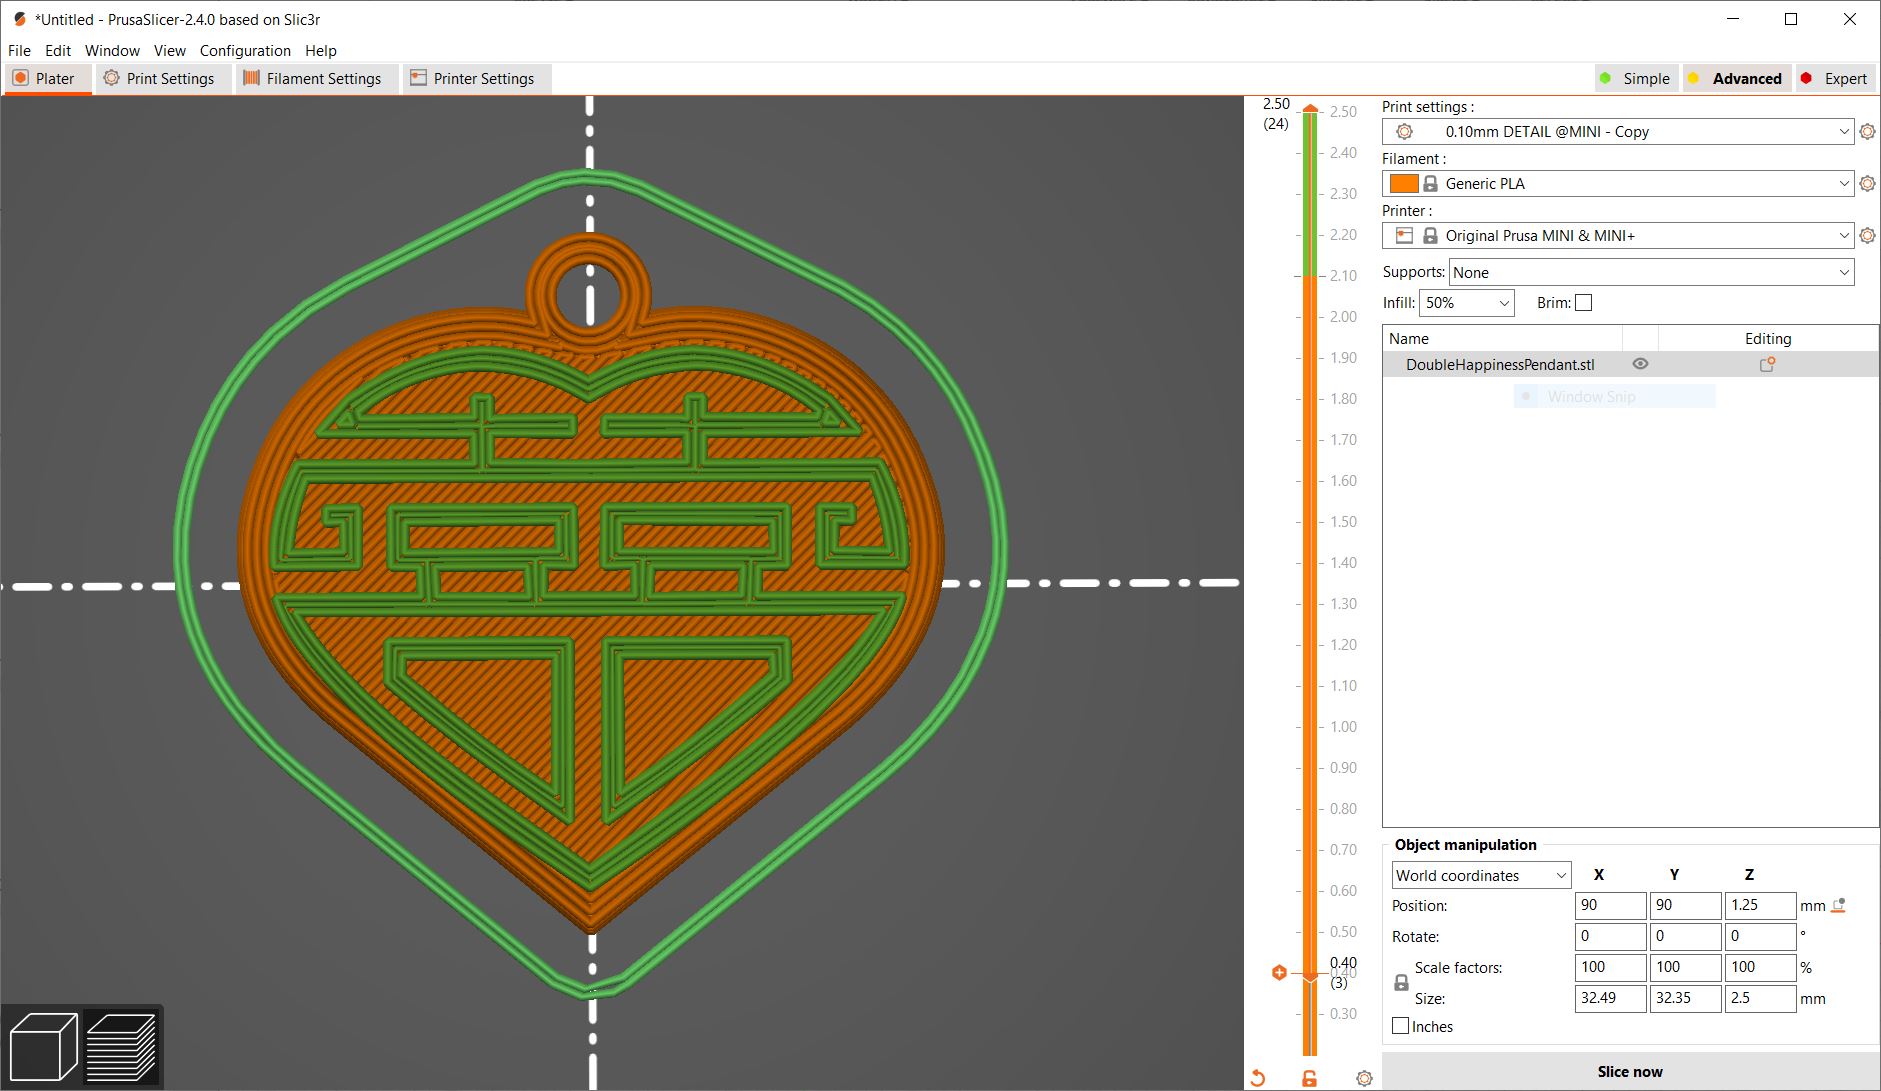
Task: Click the uniform scaling lock beside Scale factors
Action: click(1401, 982)
